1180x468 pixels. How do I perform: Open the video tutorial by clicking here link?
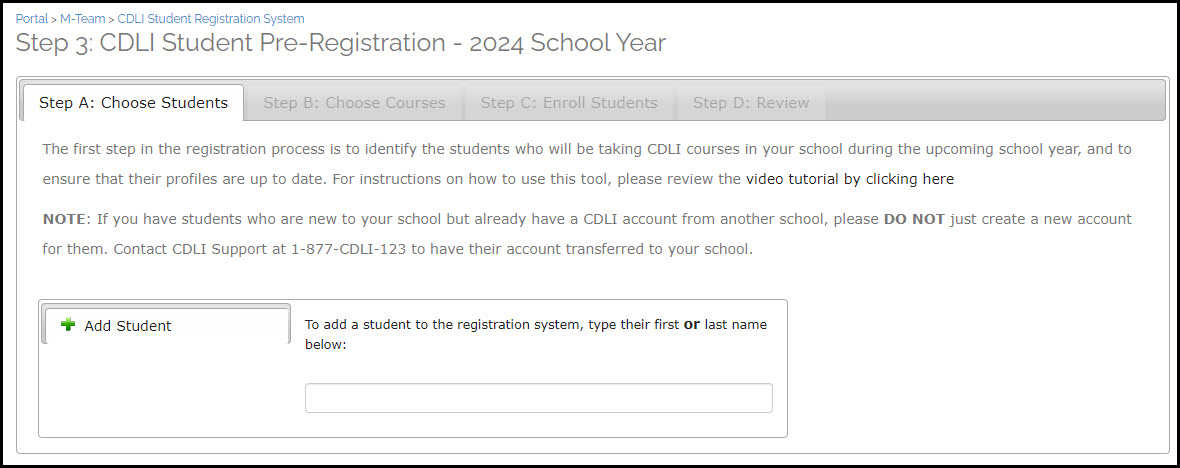850,179
